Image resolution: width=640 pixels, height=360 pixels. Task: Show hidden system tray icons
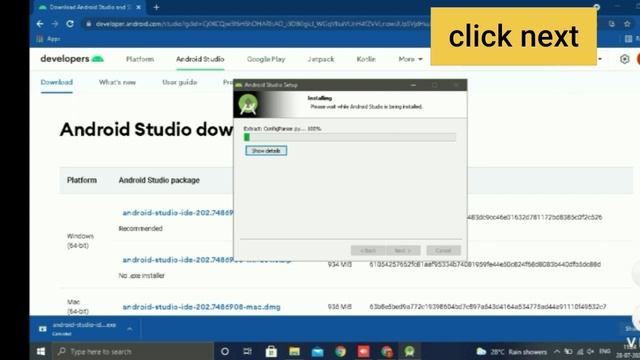point(557,351)
